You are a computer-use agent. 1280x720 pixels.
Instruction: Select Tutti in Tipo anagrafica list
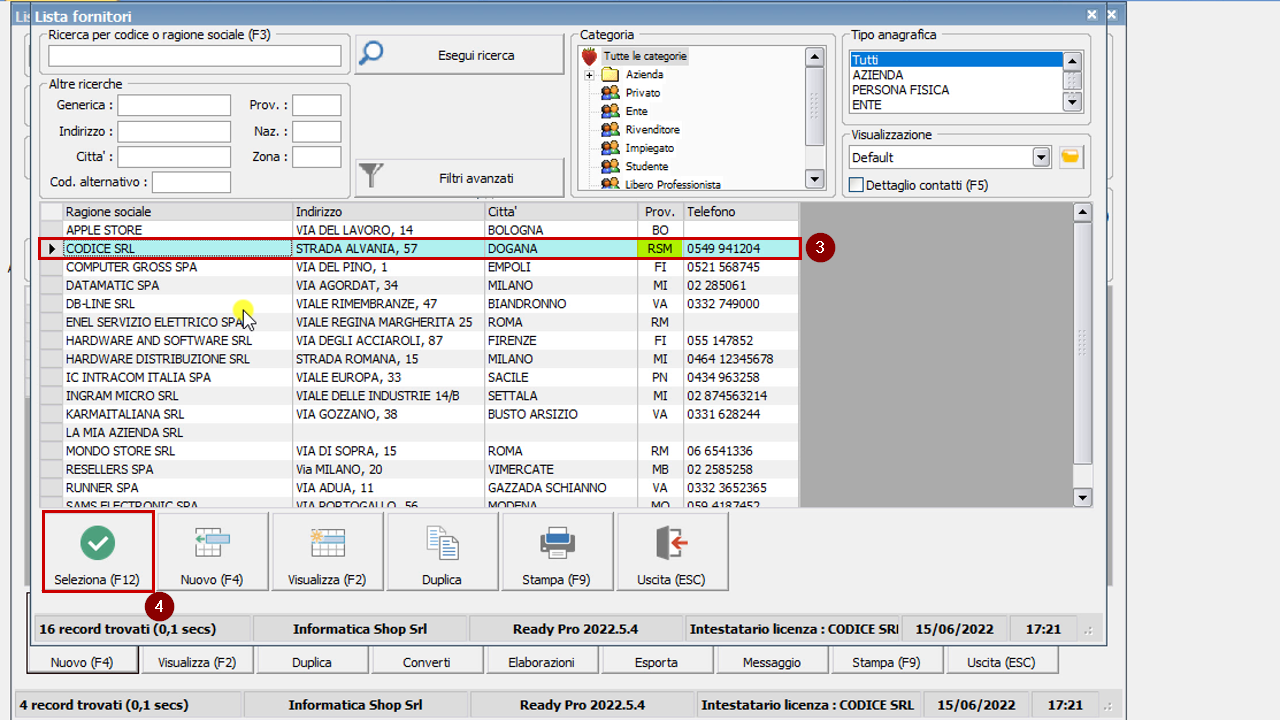tap(955, 60)
